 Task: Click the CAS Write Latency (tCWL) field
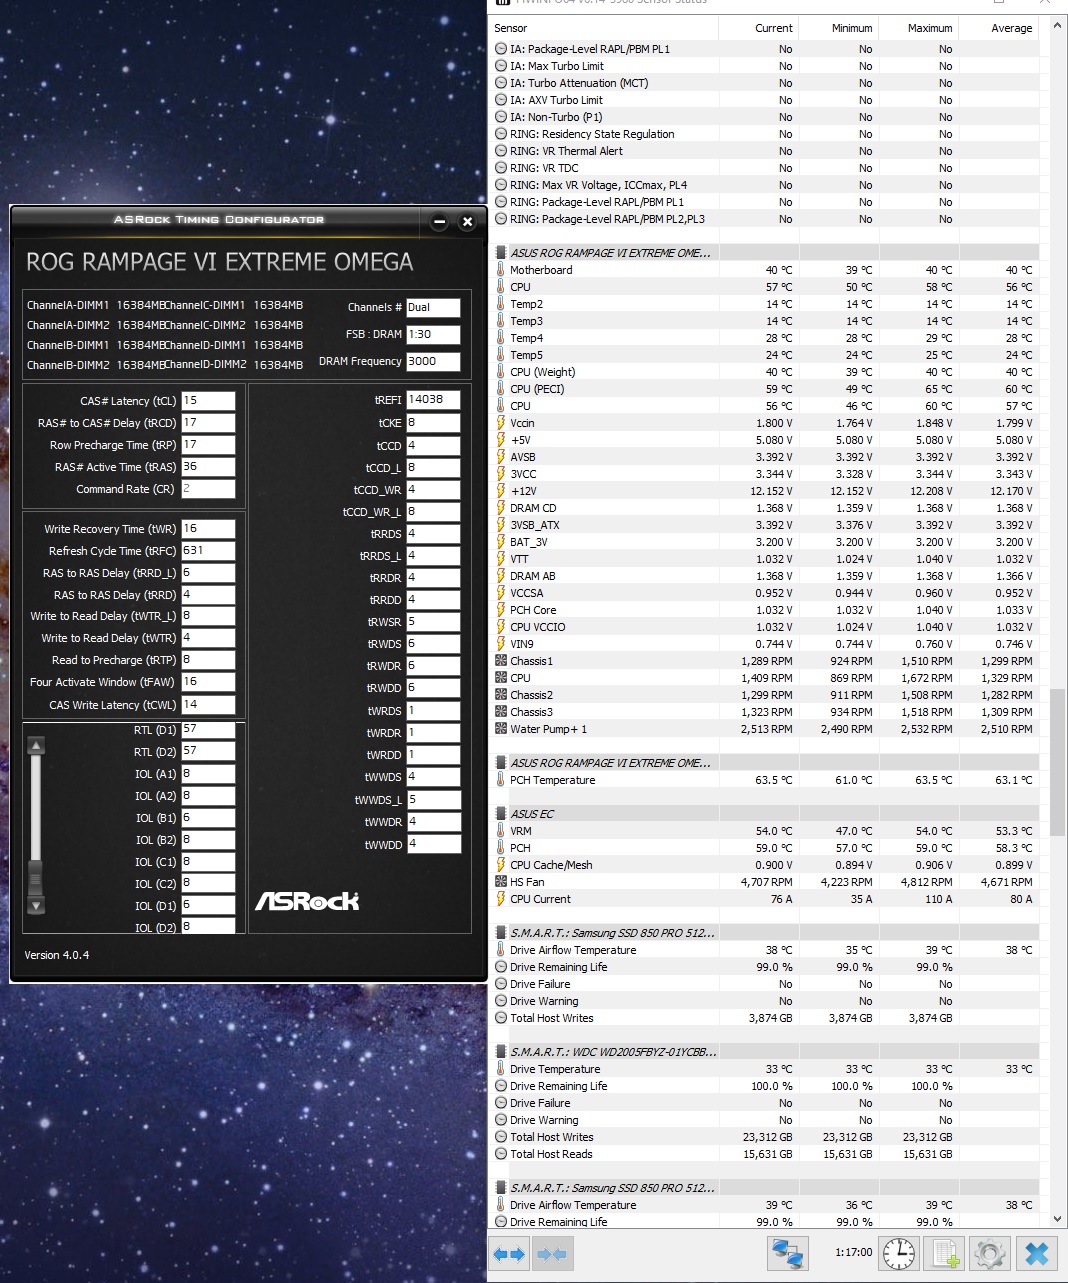click(x=208, y=704)
